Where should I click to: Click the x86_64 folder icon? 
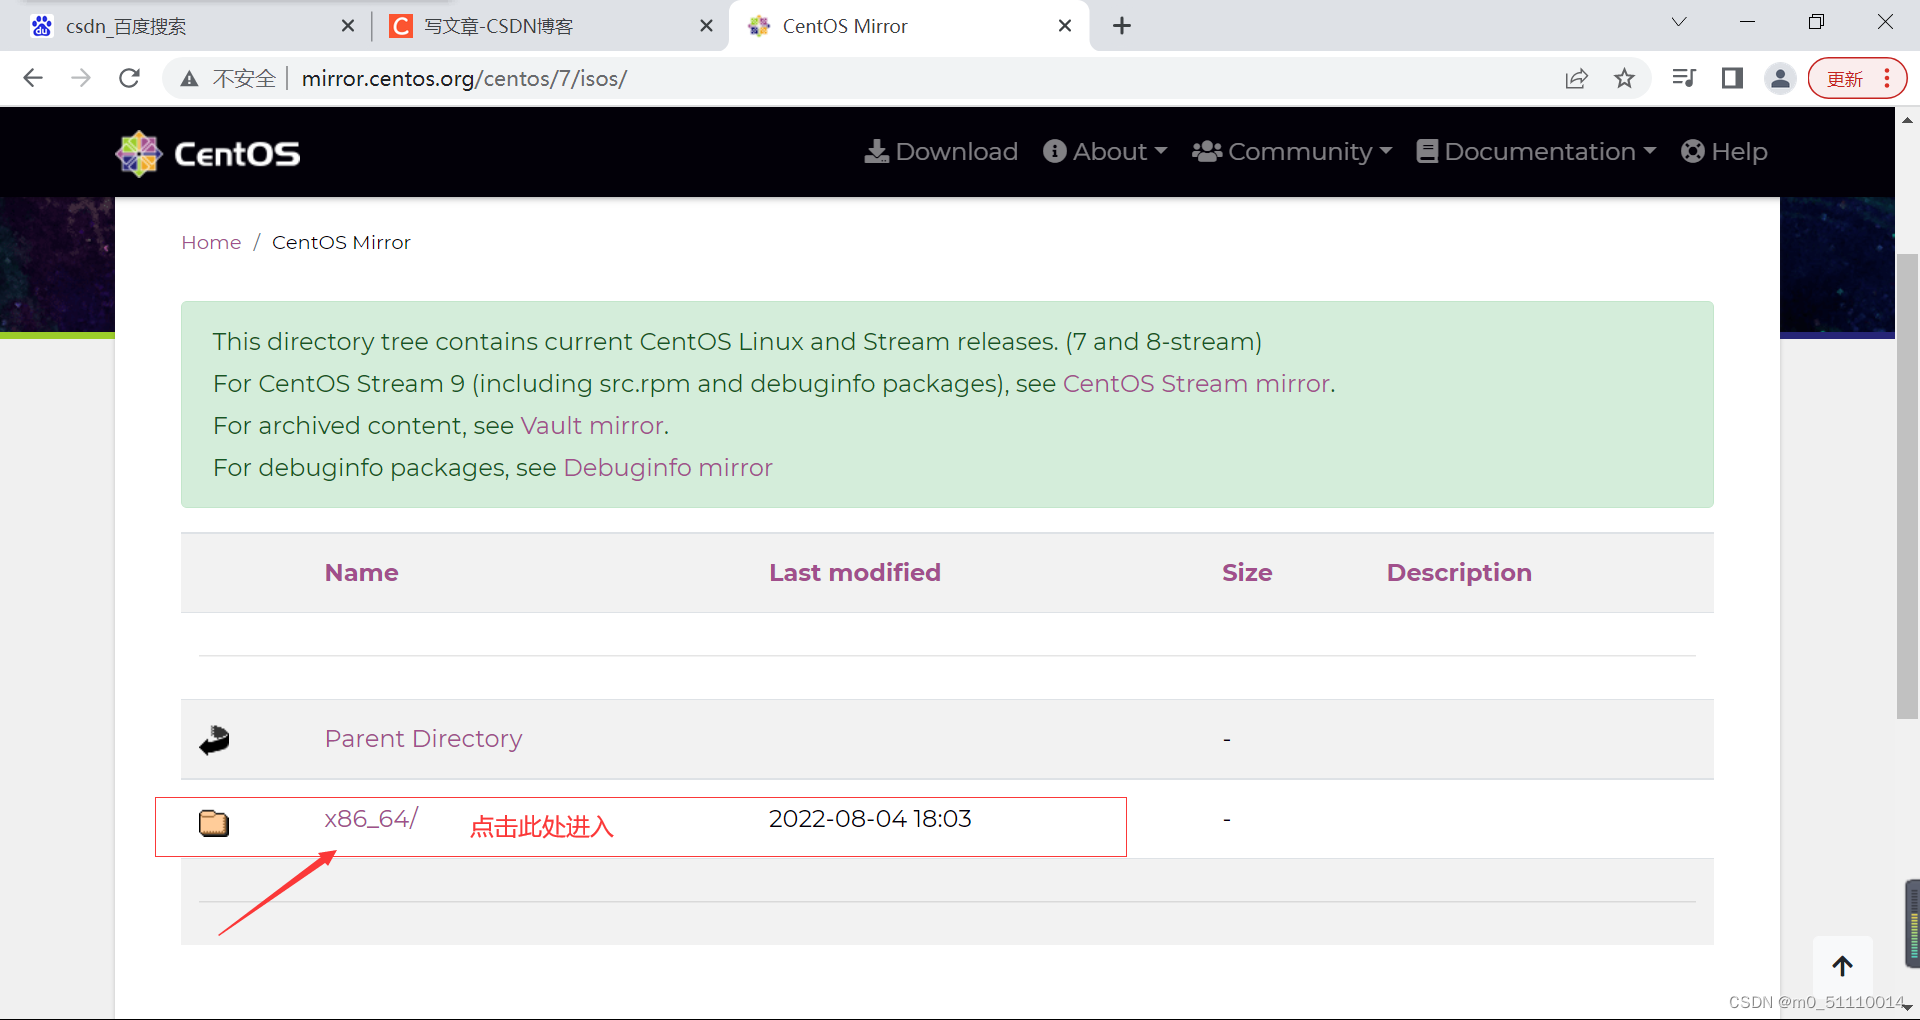point(214,823)
